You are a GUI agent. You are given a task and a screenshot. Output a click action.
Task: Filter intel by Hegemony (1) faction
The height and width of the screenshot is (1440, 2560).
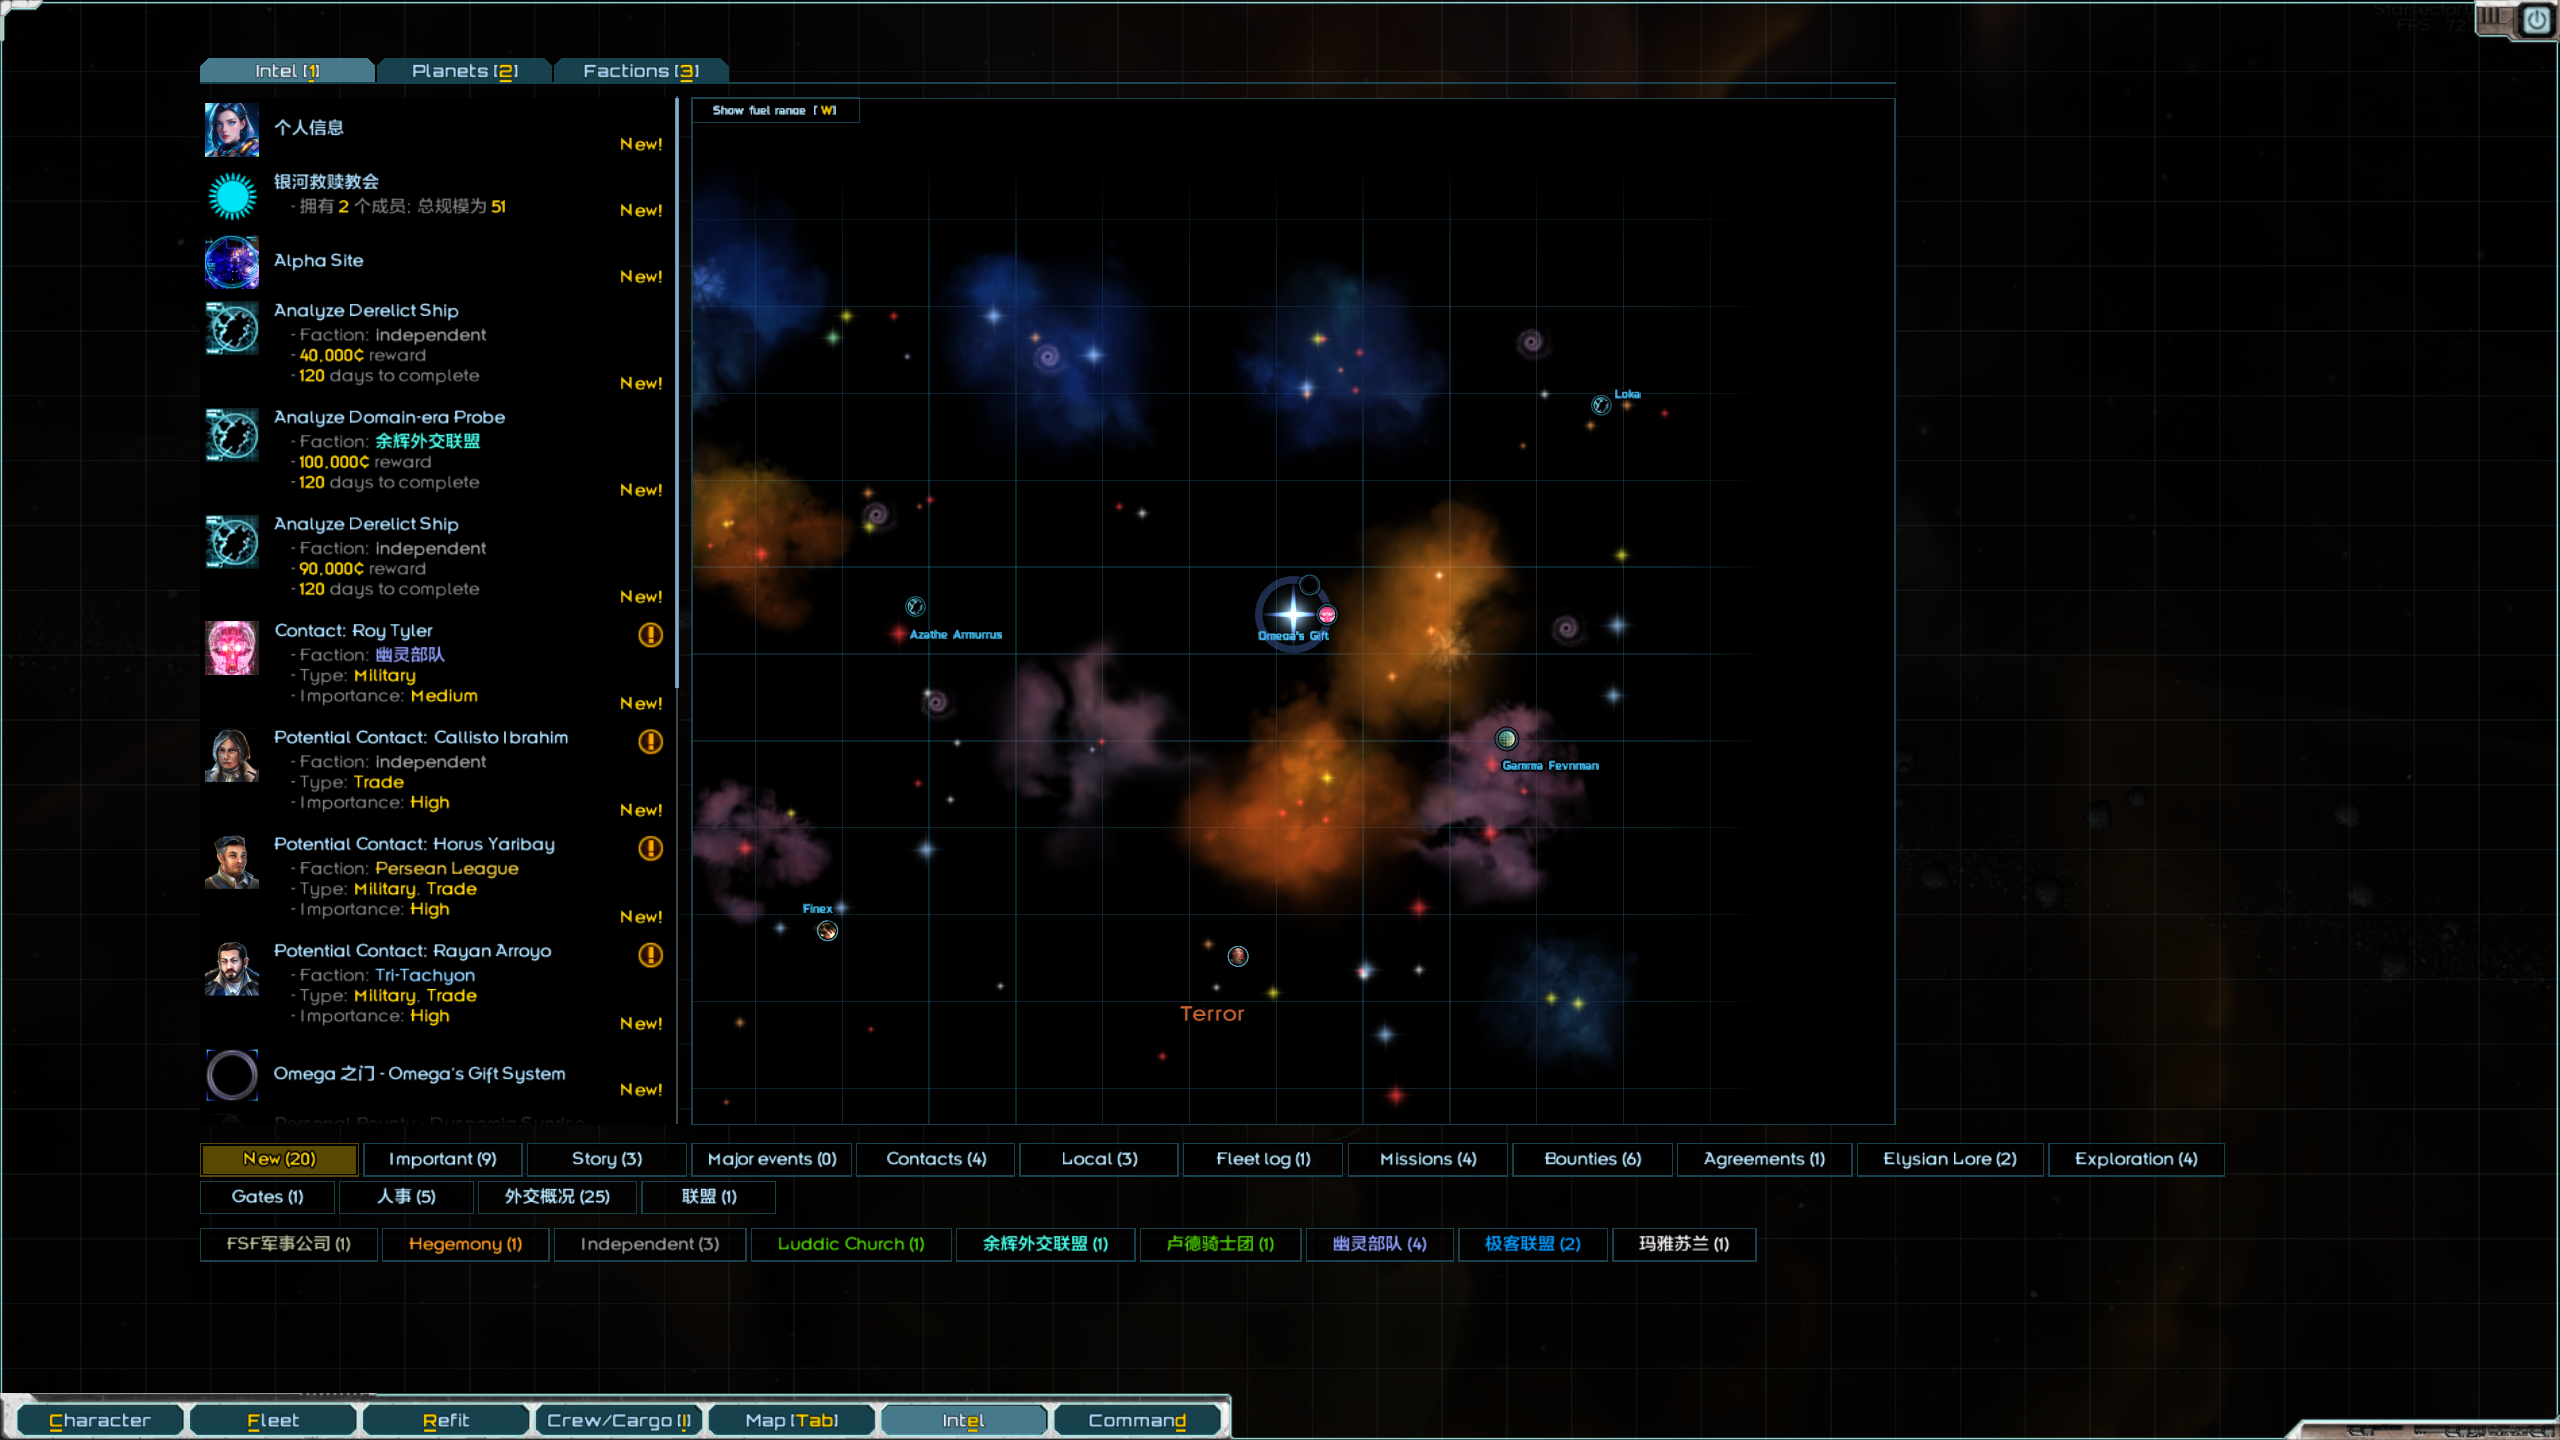point(465,1244)
